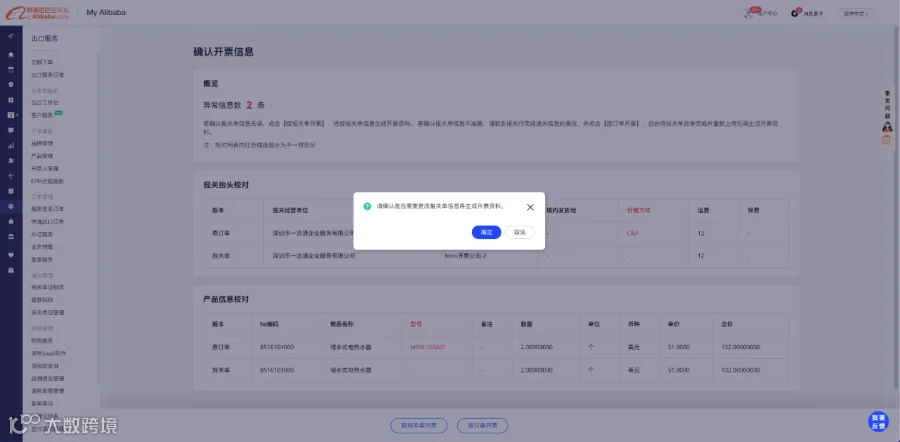Click the 取消 cancel button in dialog
Image resolution: width=900 pixels, height=442 pixels.
(x=519, y=232)
